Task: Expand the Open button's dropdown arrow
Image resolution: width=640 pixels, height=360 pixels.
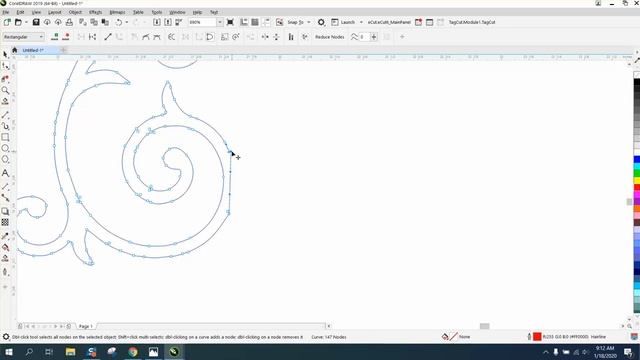Action: pos(26,22)
